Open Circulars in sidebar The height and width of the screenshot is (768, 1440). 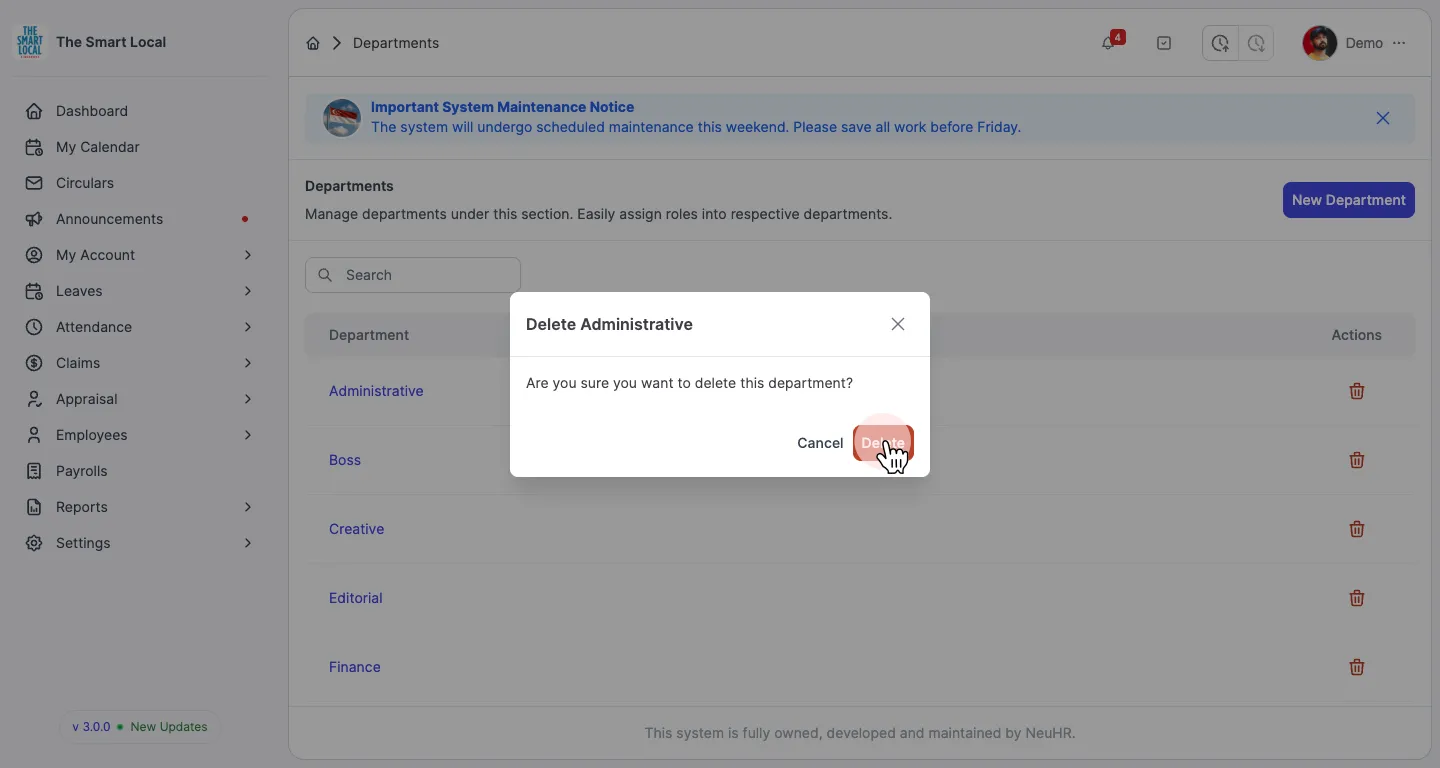pyautogui.click(x=138, y=183)
